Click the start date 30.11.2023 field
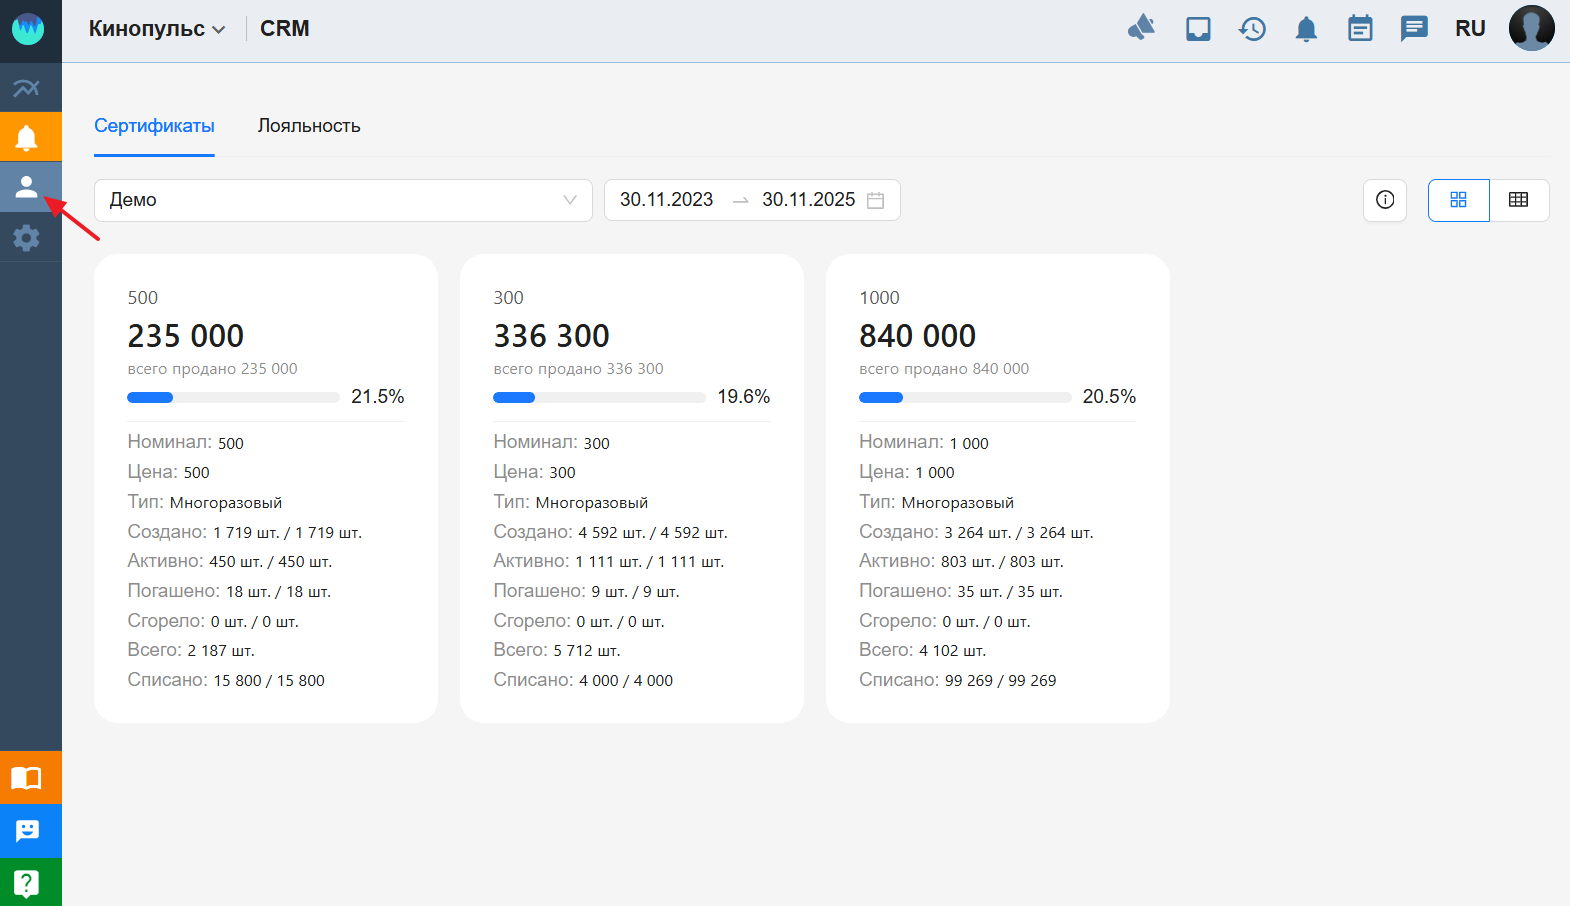 pyautogui.click(x=666, y=200)
